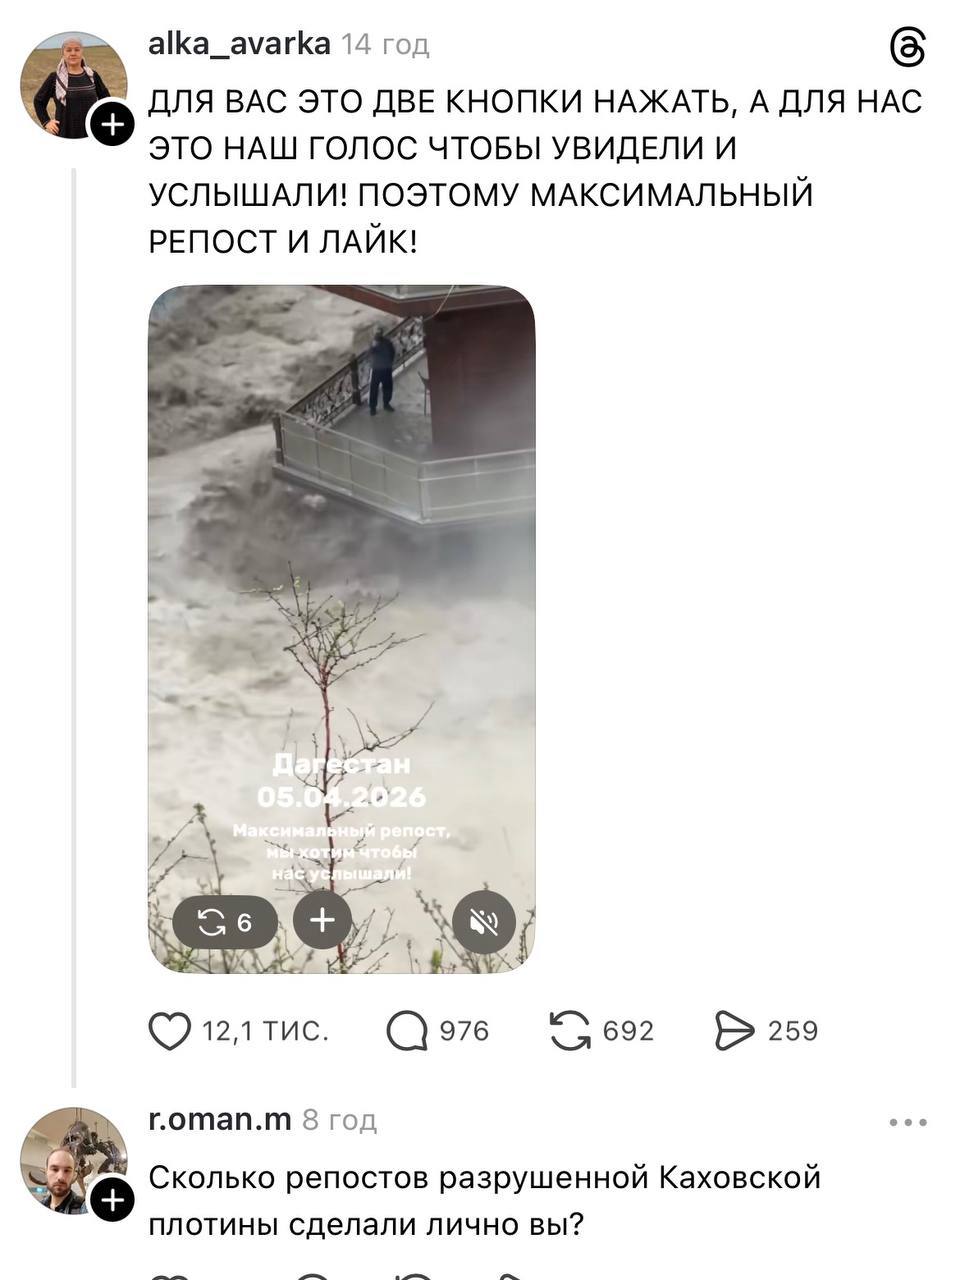View r.oman.m profile picture
The height and width of the screenshot is (1280, 960).
[74, 1161]
